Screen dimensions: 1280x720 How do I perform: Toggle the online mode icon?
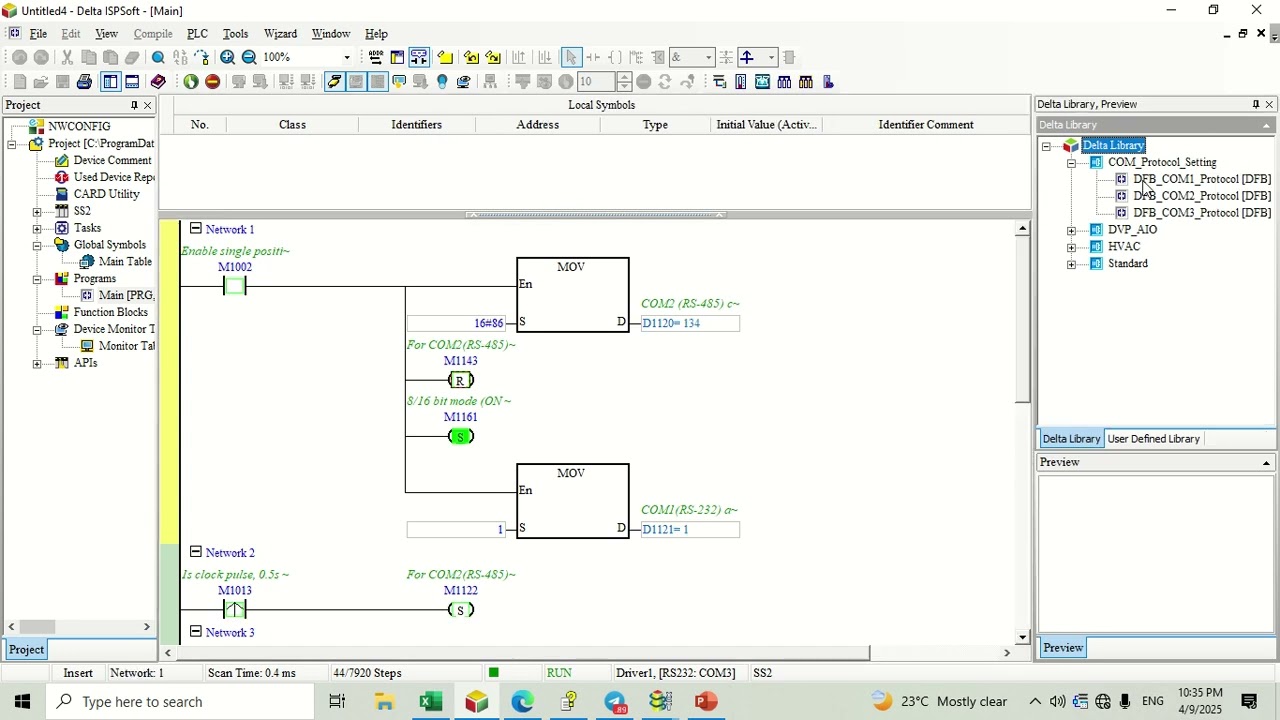point(334,81)
